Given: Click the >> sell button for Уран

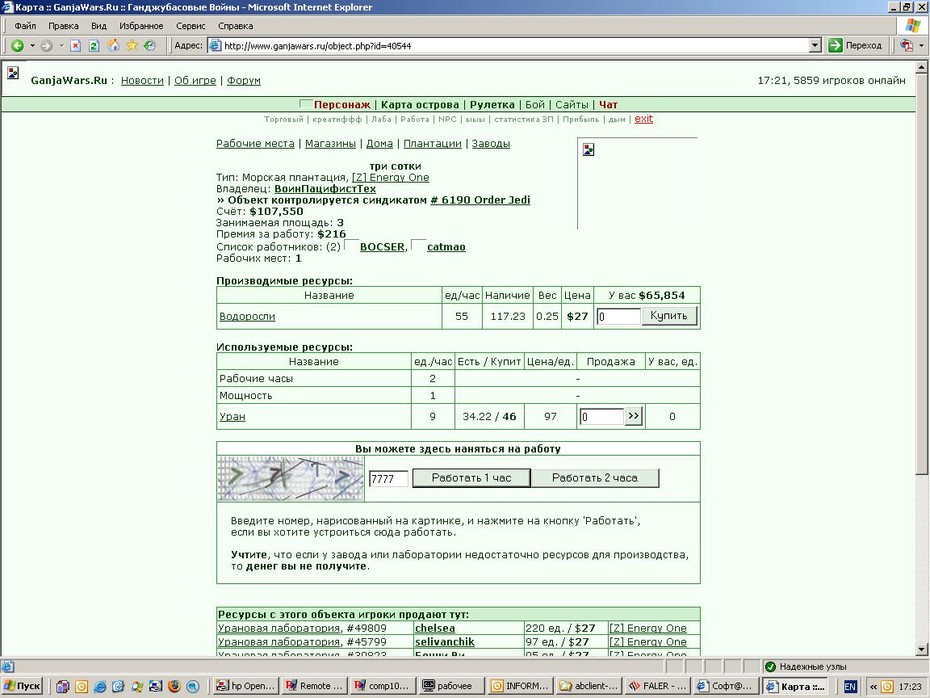Looking at the screenshot, I should point(633,416).
